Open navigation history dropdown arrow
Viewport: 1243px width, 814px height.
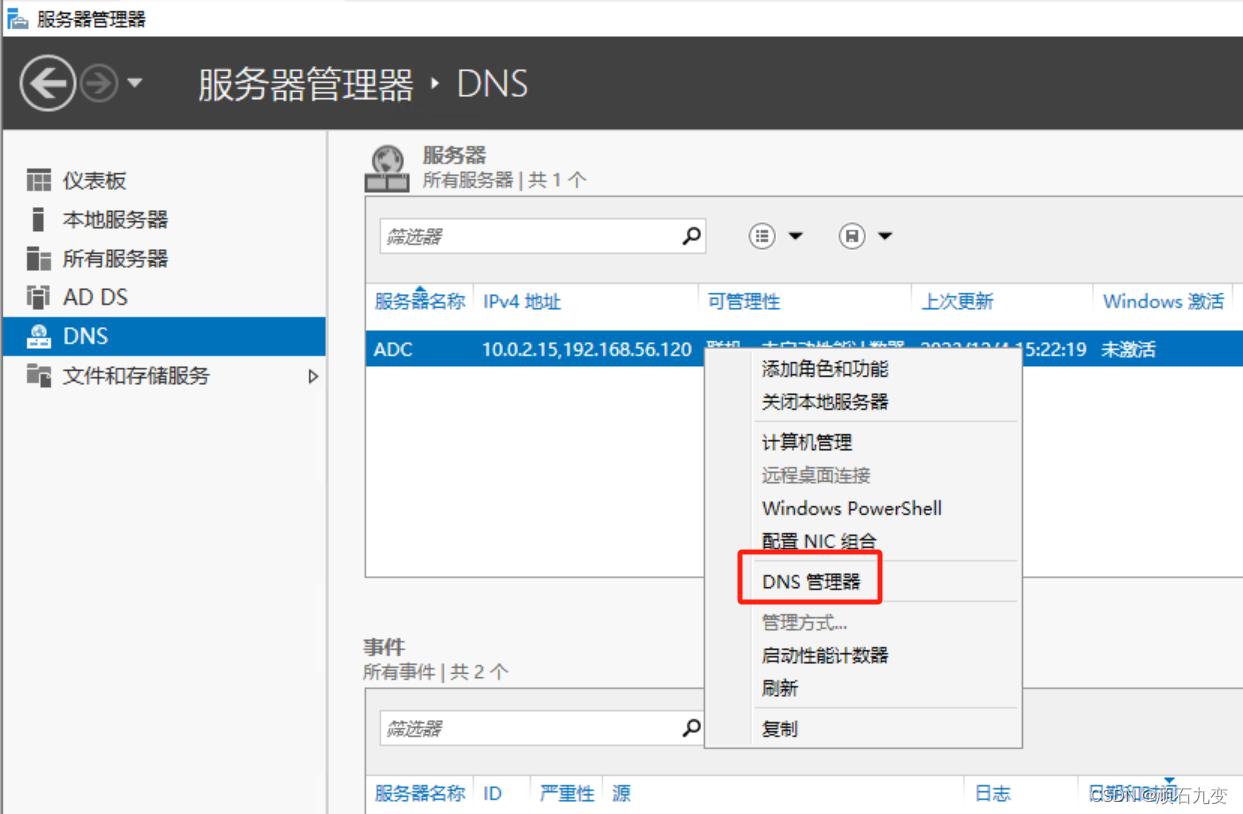coord(135,83)
